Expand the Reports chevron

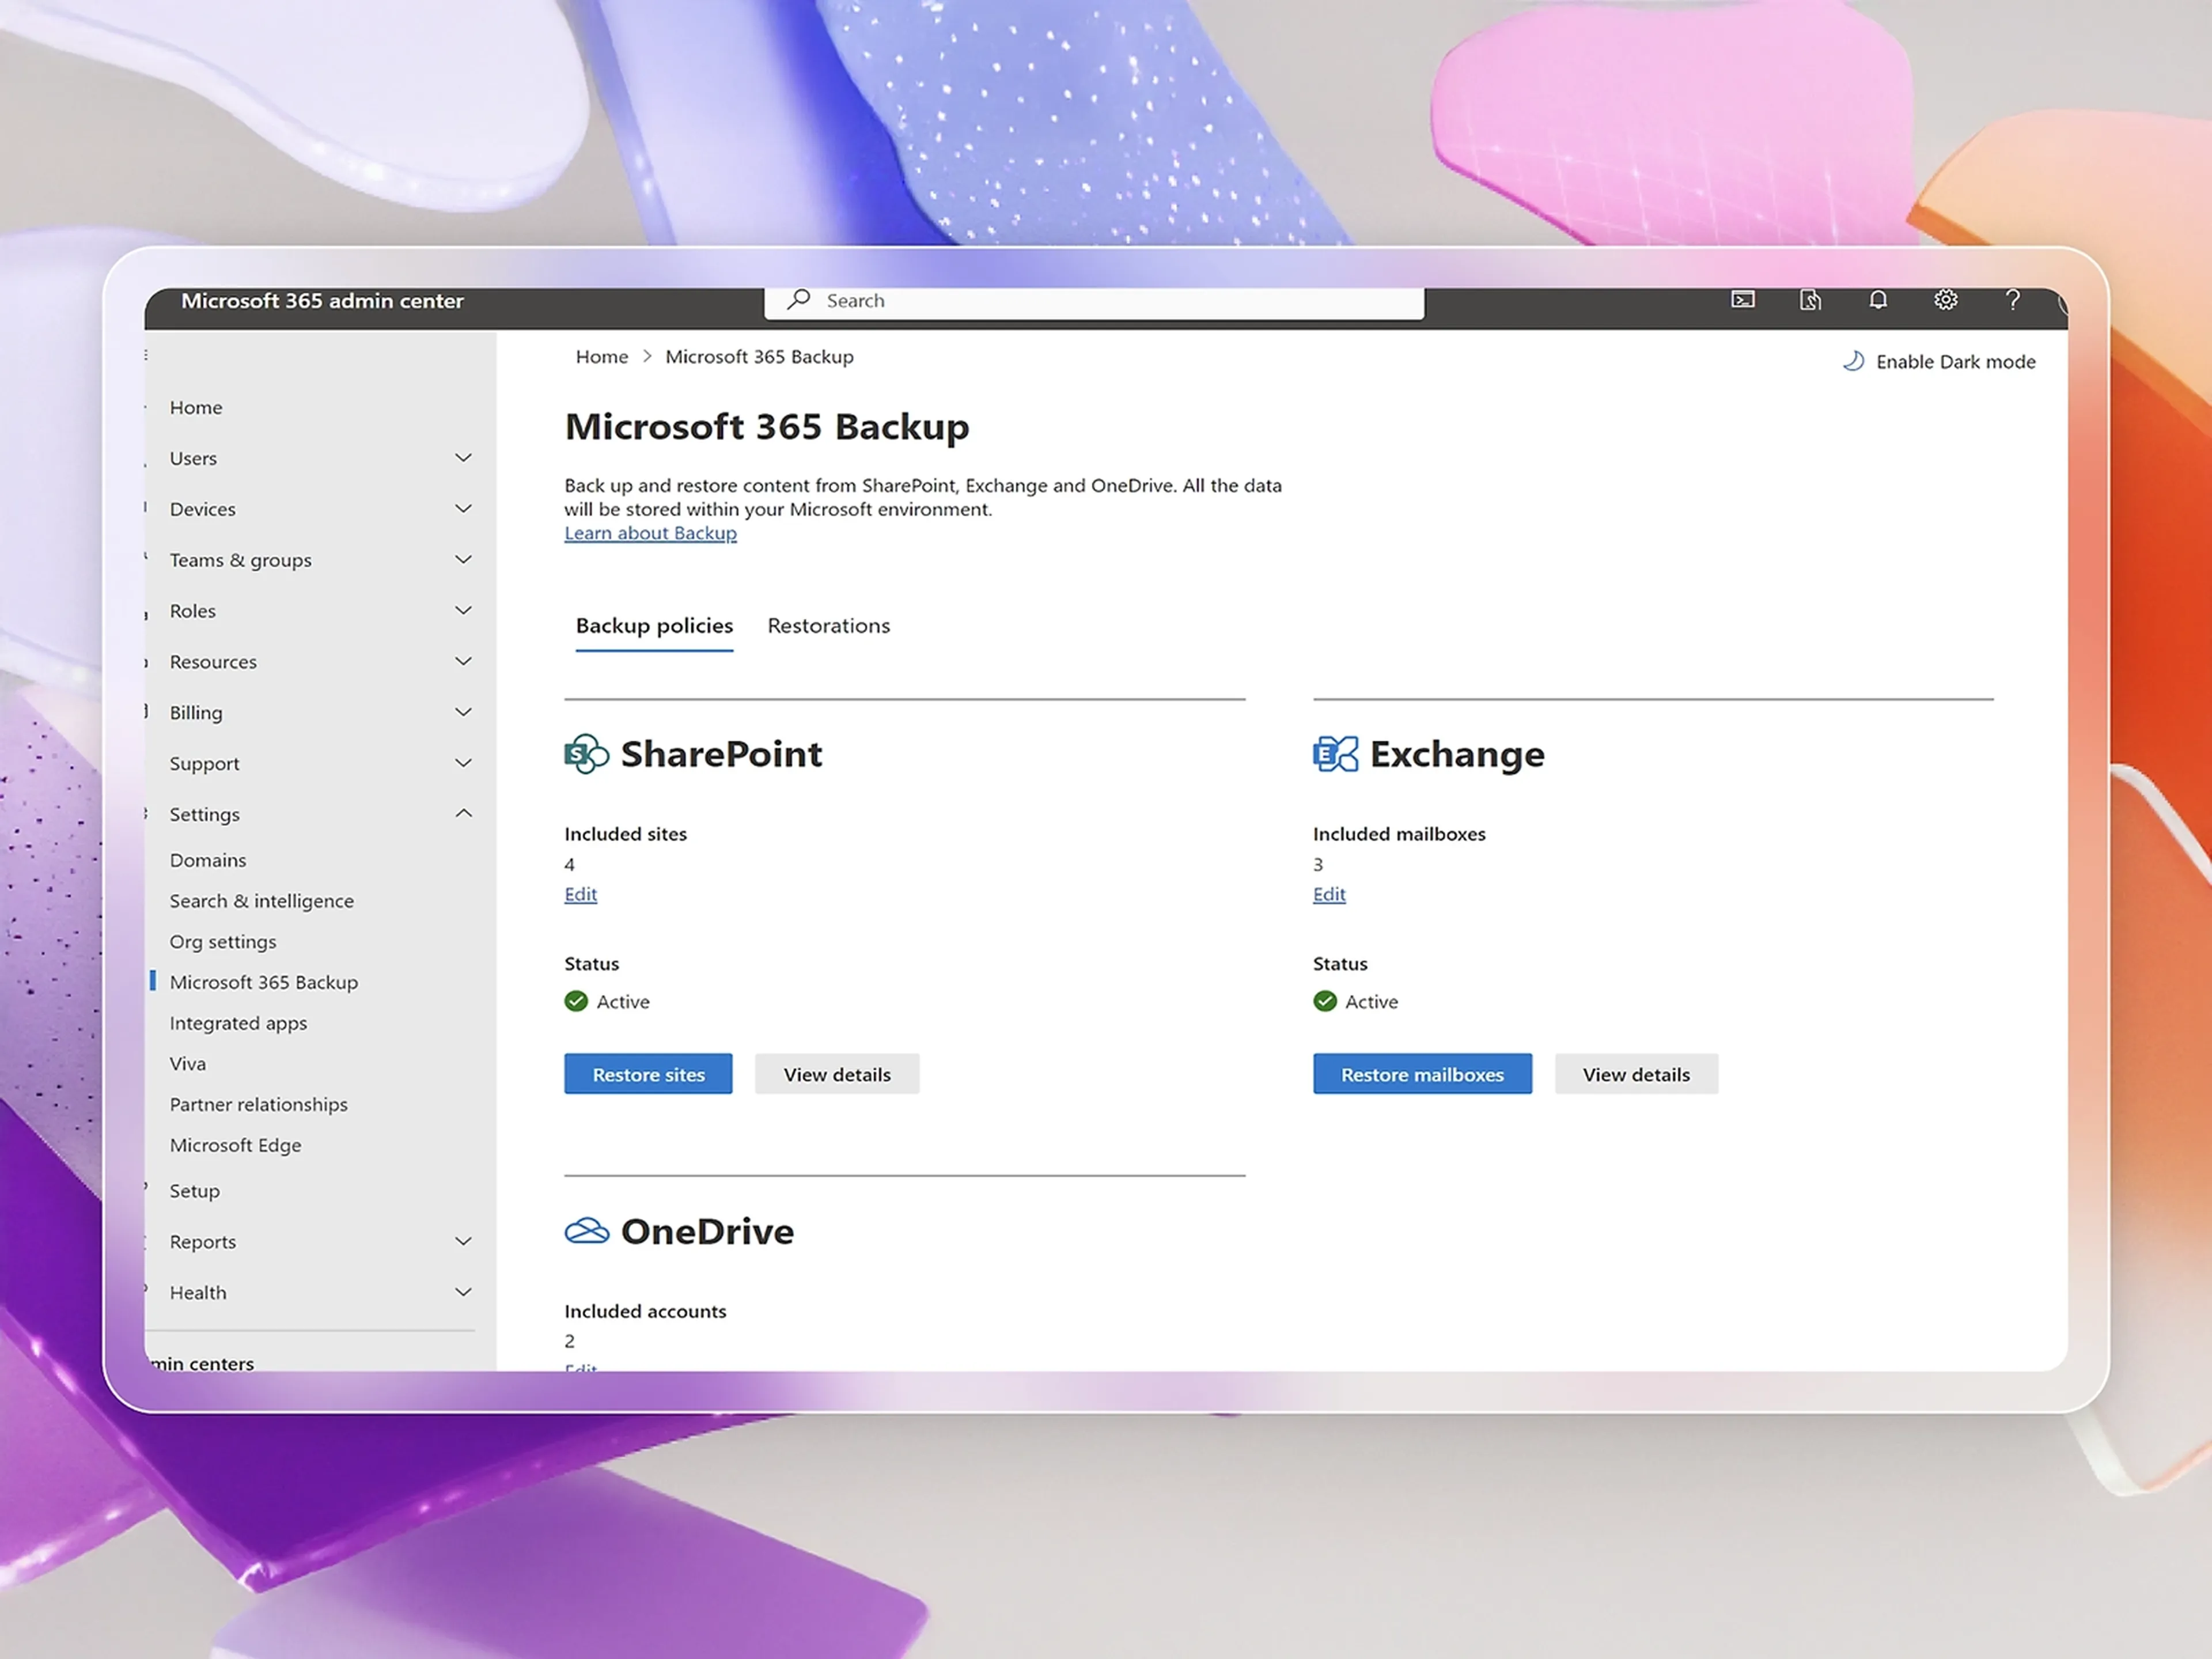coord(463,1242)
